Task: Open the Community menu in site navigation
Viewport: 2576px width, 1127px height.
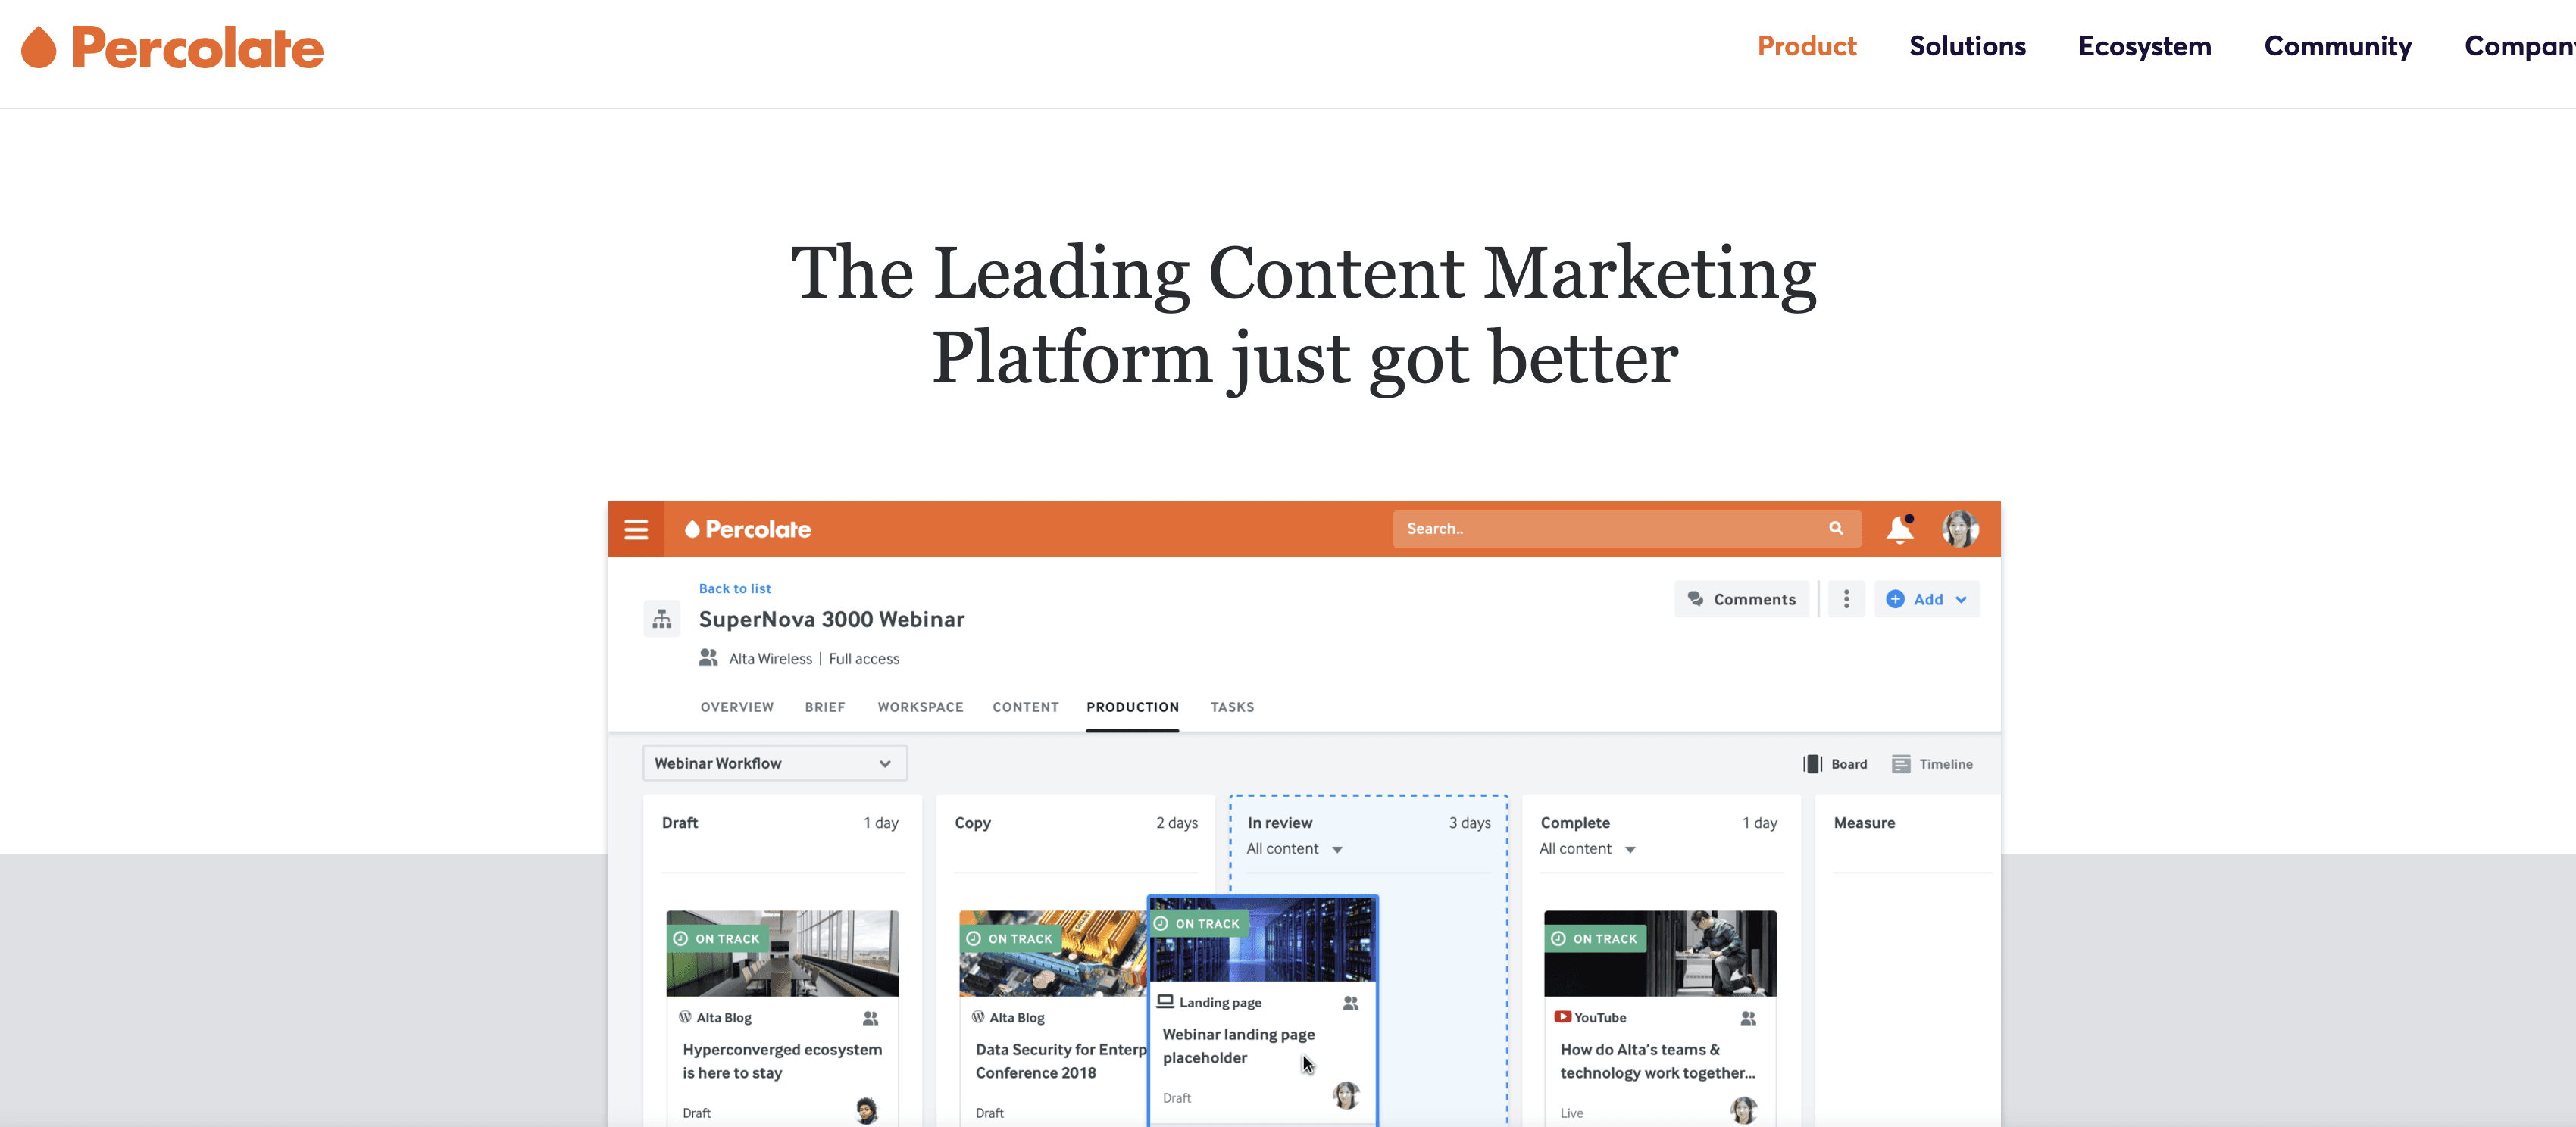Action: pyautogui.click(x=2337, y=46)
